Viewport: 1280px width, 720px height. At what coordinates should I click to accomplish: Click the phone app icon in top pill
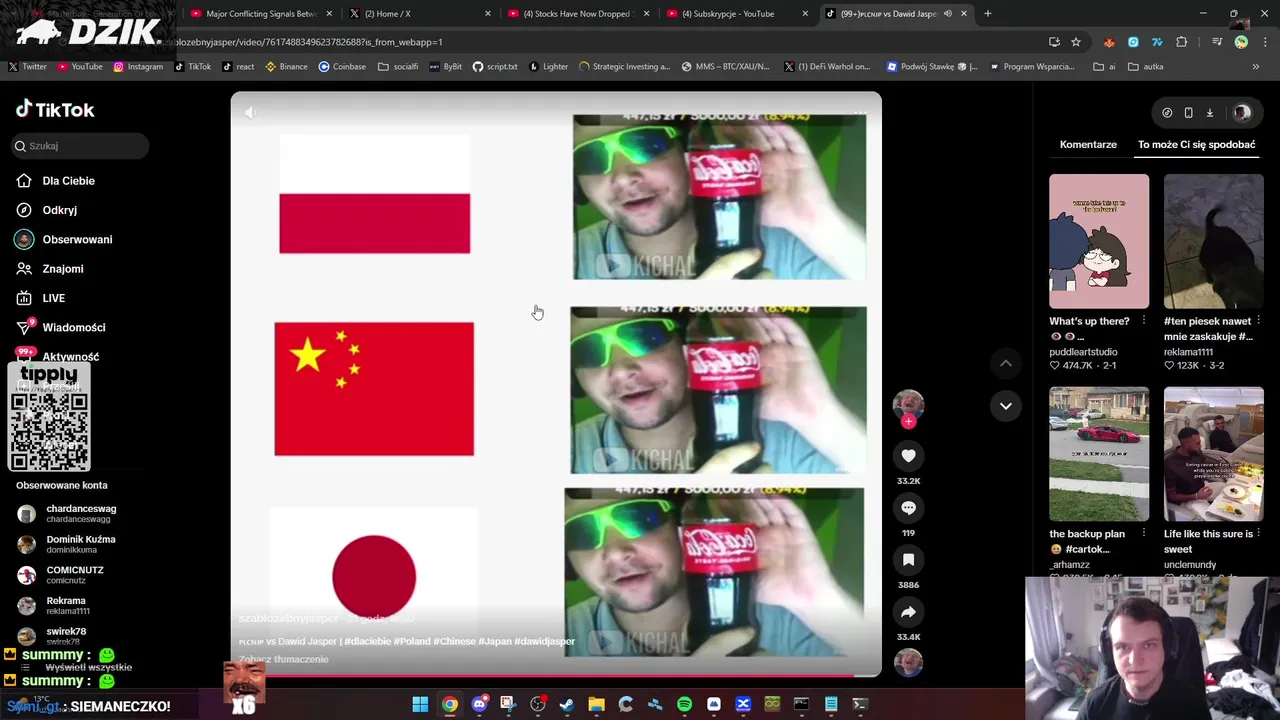(x=1188, y=113)
